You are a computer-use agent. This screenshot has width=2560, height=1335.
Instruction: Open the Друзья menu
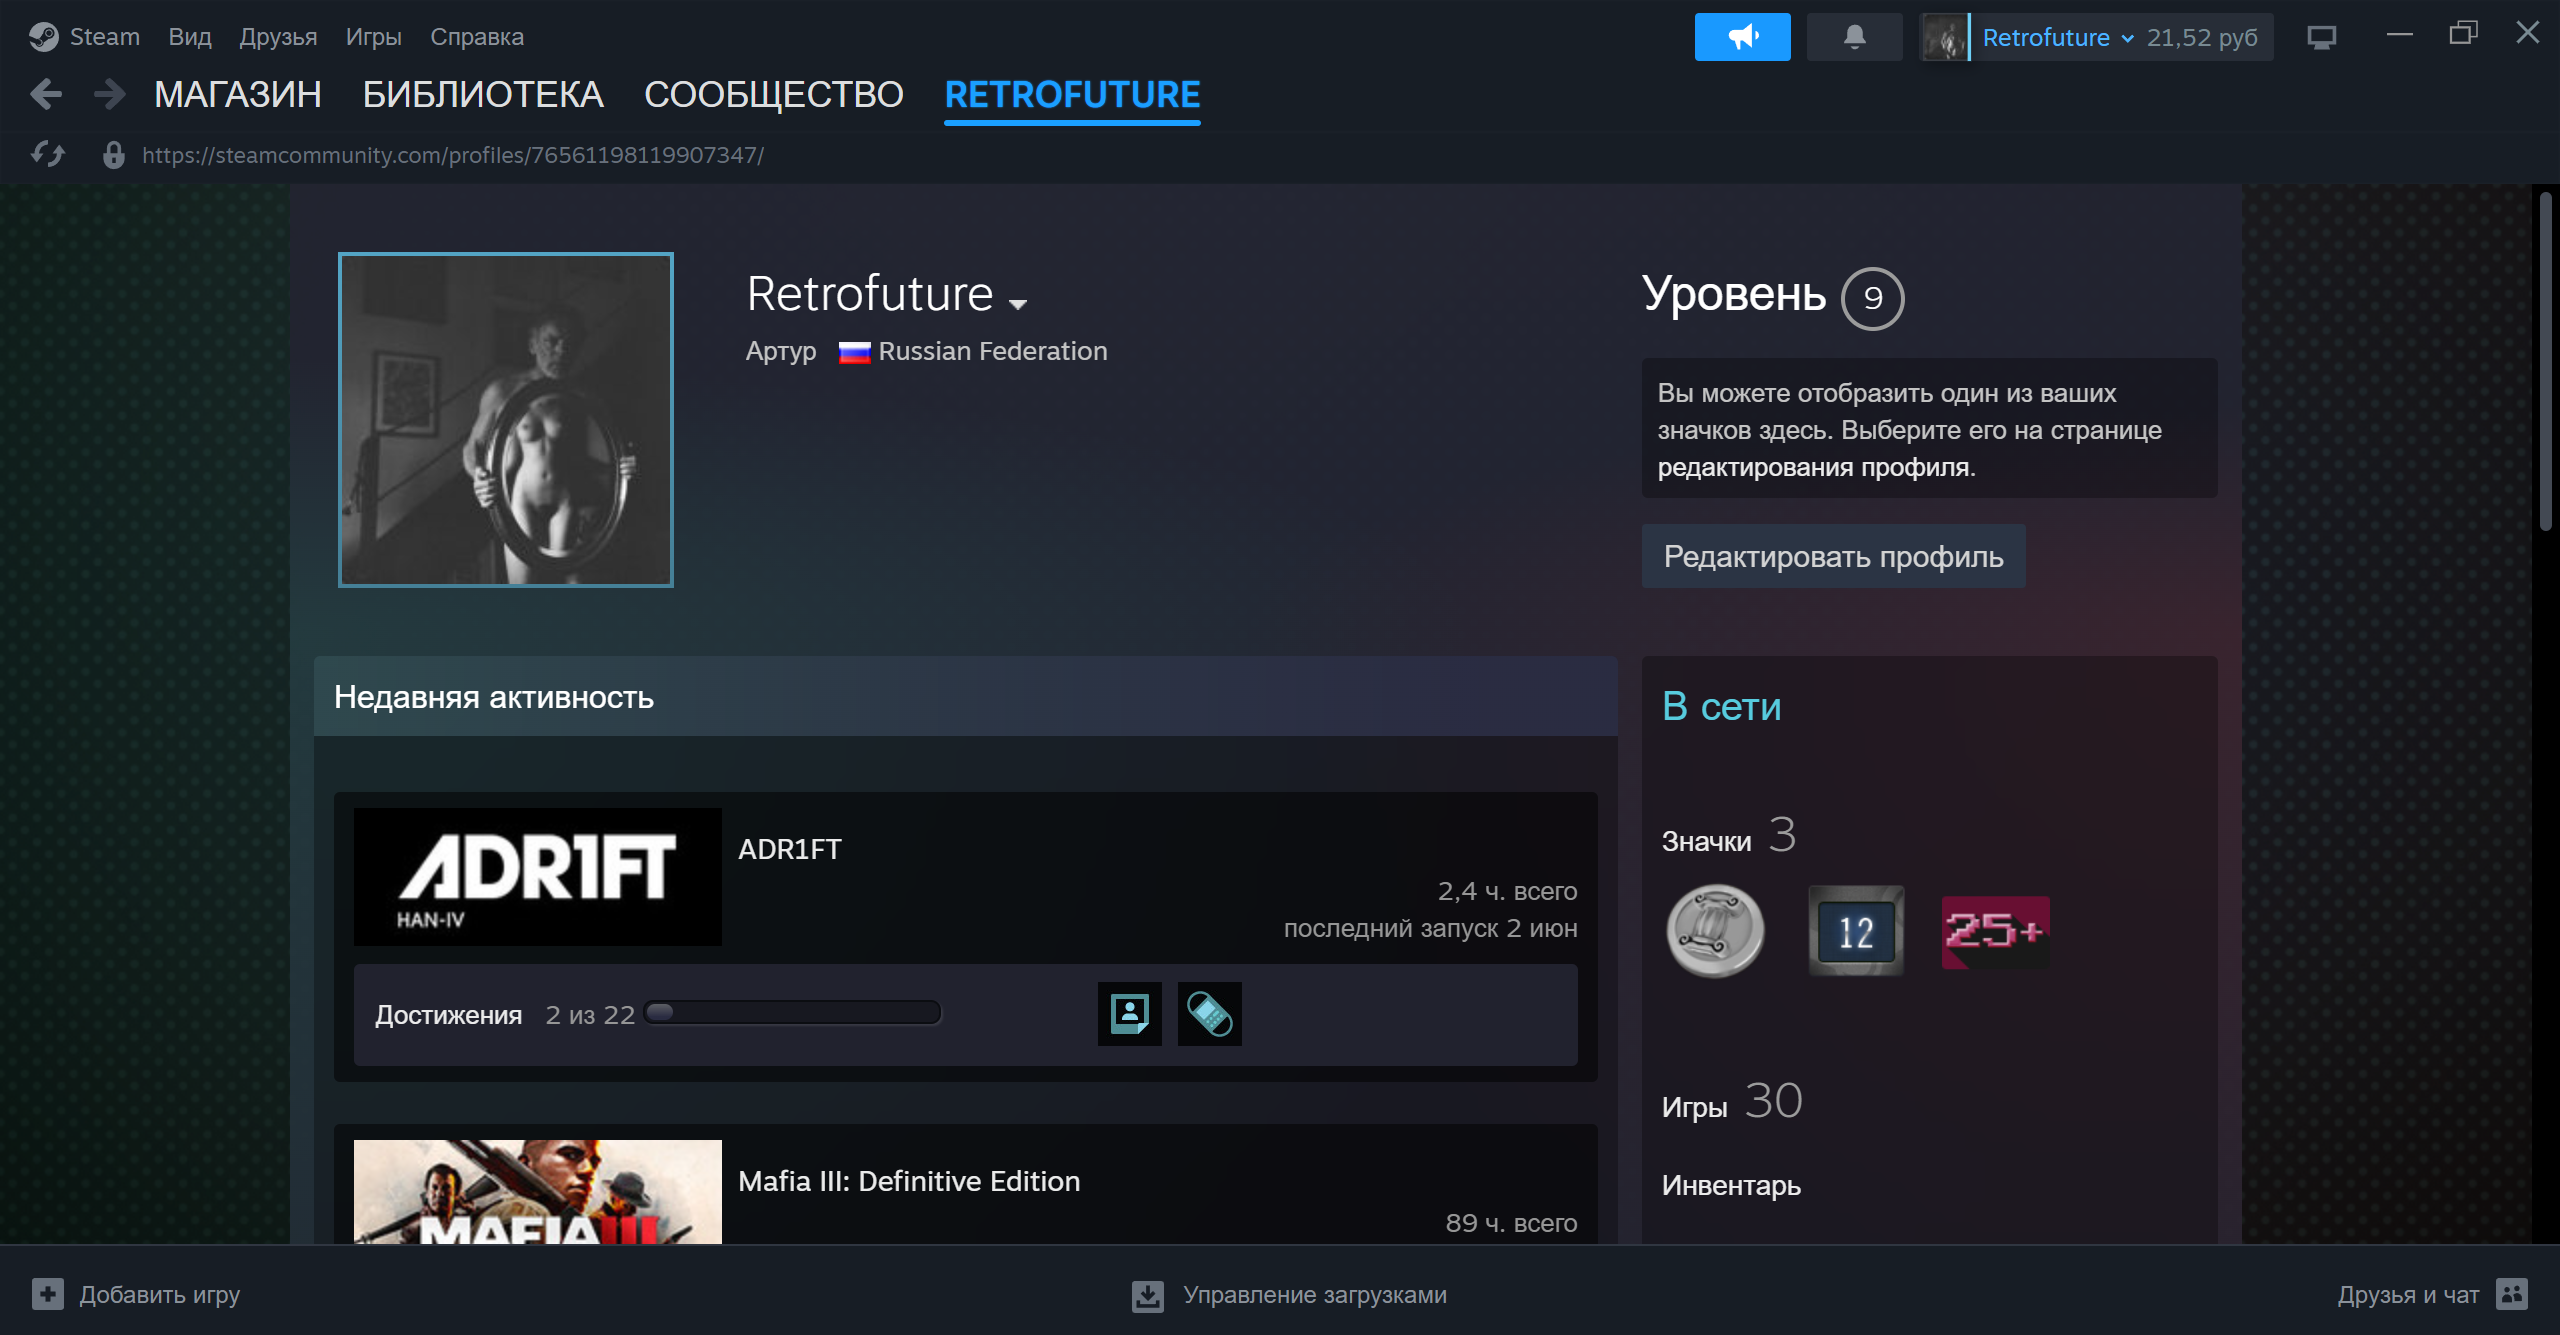tap(278, 37)
